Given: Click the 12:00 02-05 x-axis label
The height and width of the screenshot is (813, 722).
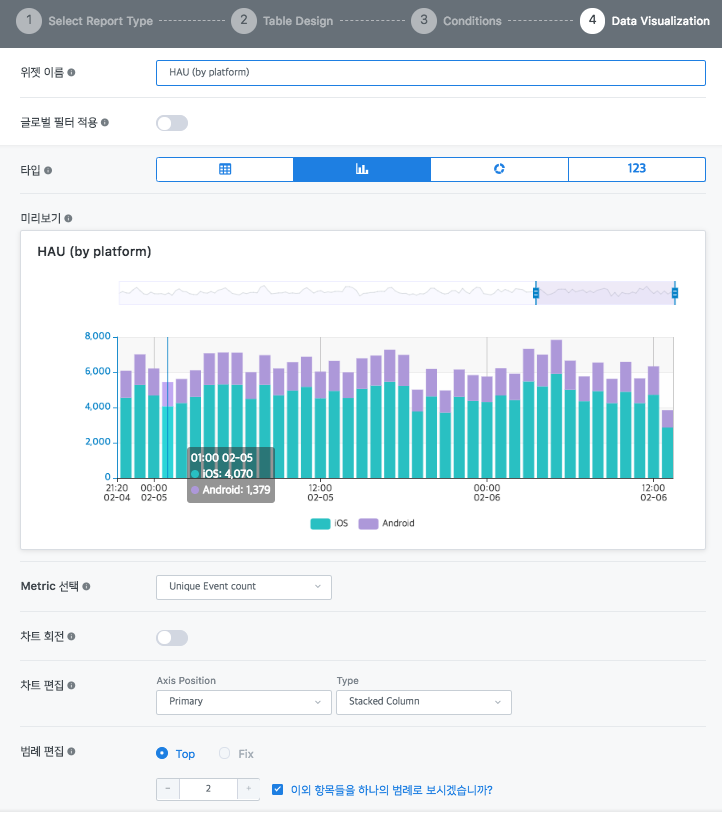Looking at the screenshot, I should 320,493.
